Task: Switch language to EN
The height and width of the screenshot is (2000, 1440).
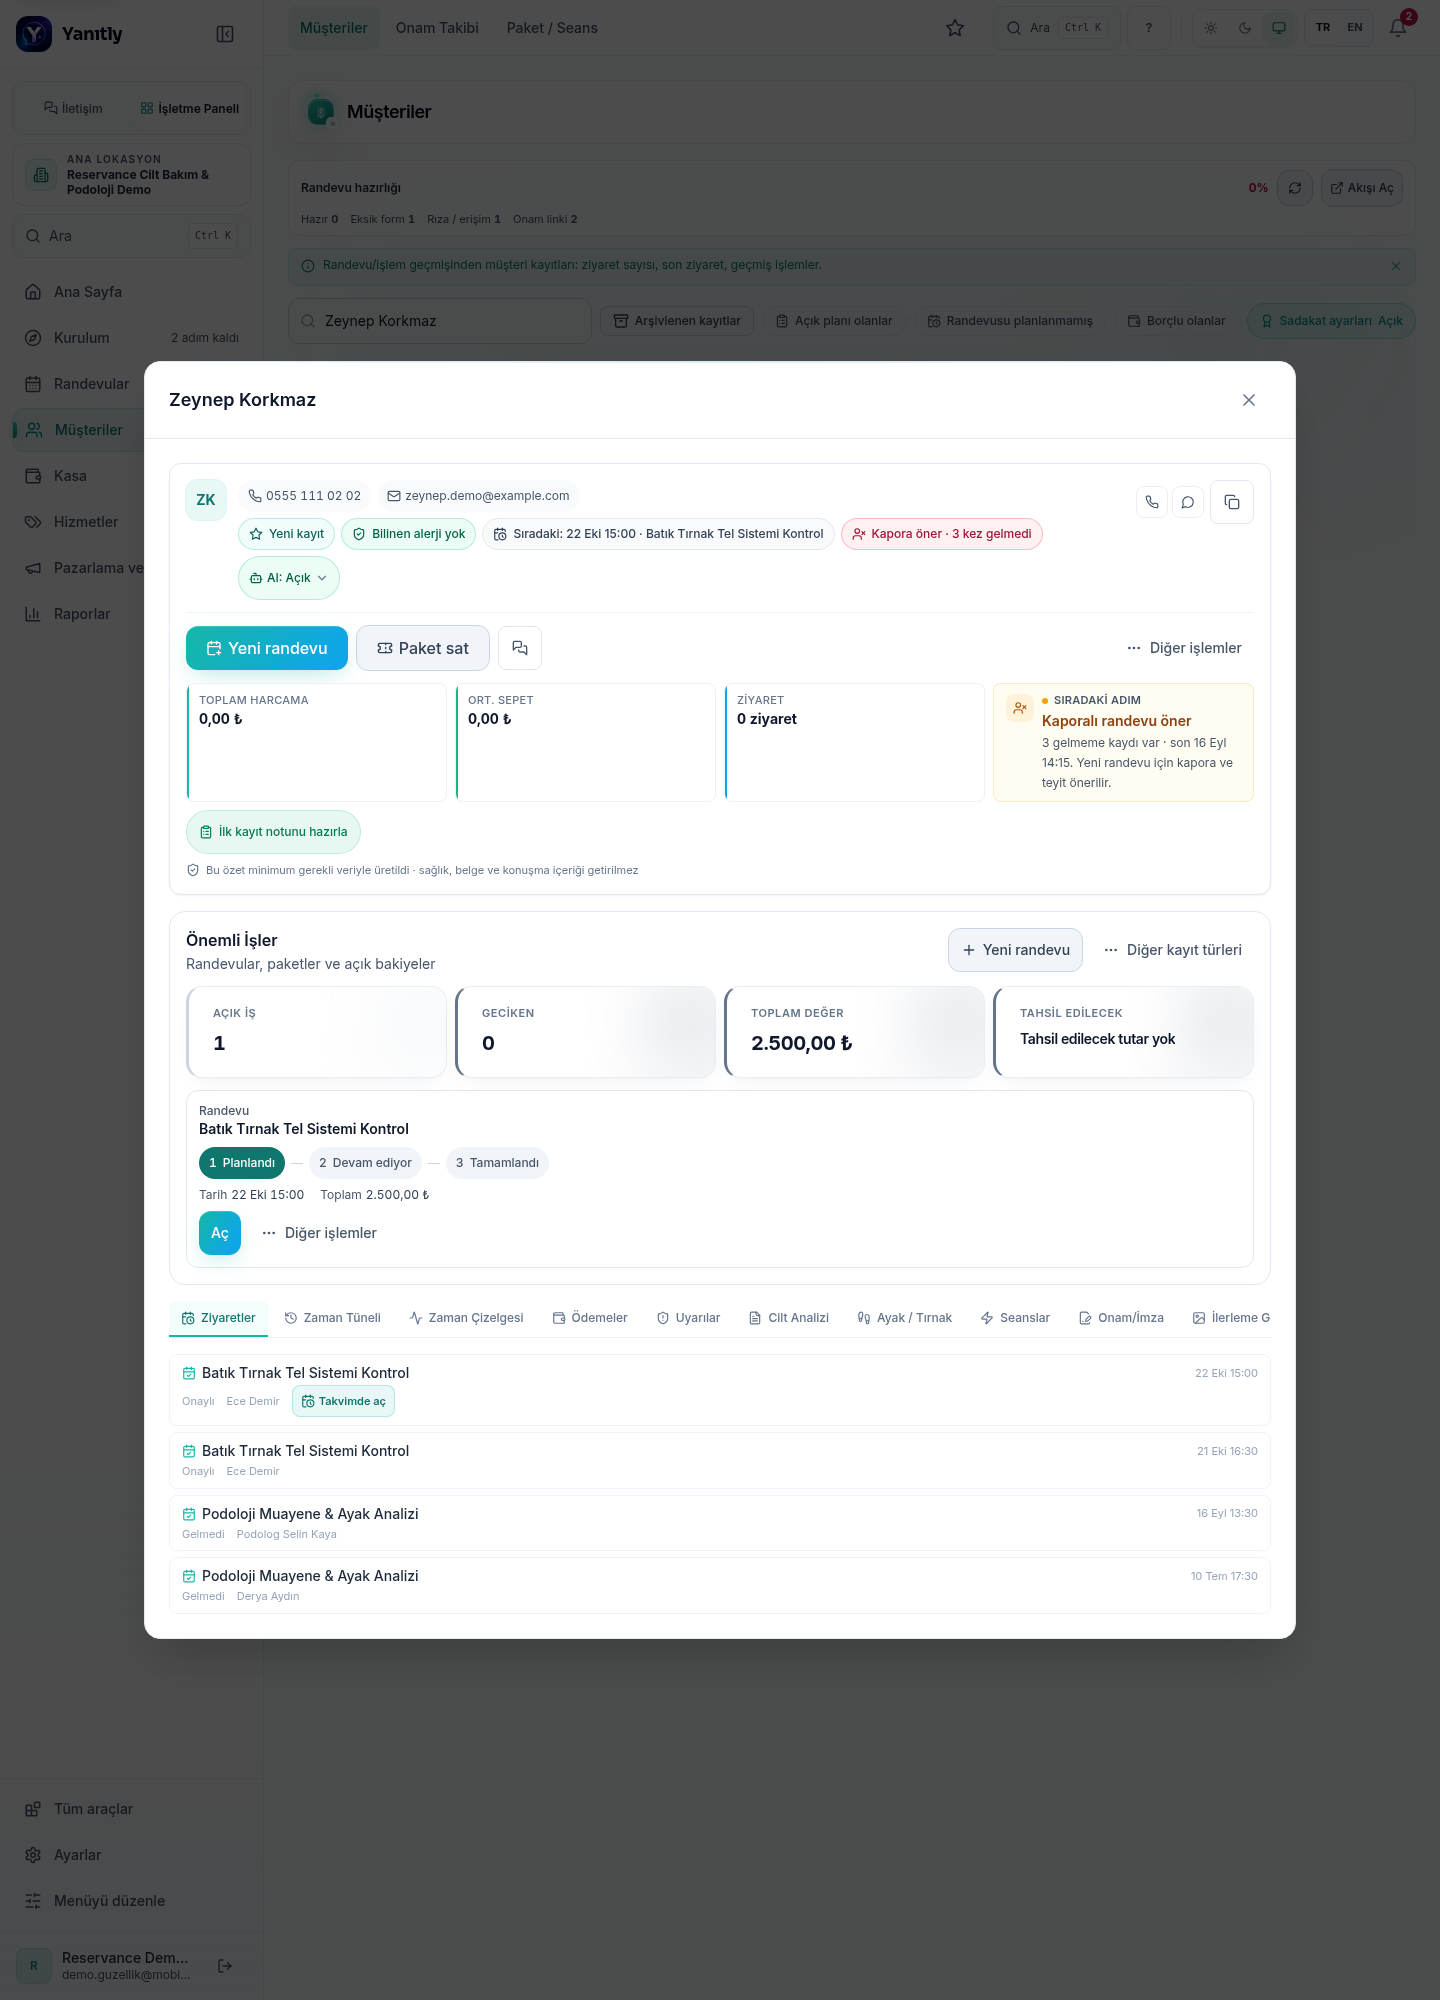Action: (1355, 28)
